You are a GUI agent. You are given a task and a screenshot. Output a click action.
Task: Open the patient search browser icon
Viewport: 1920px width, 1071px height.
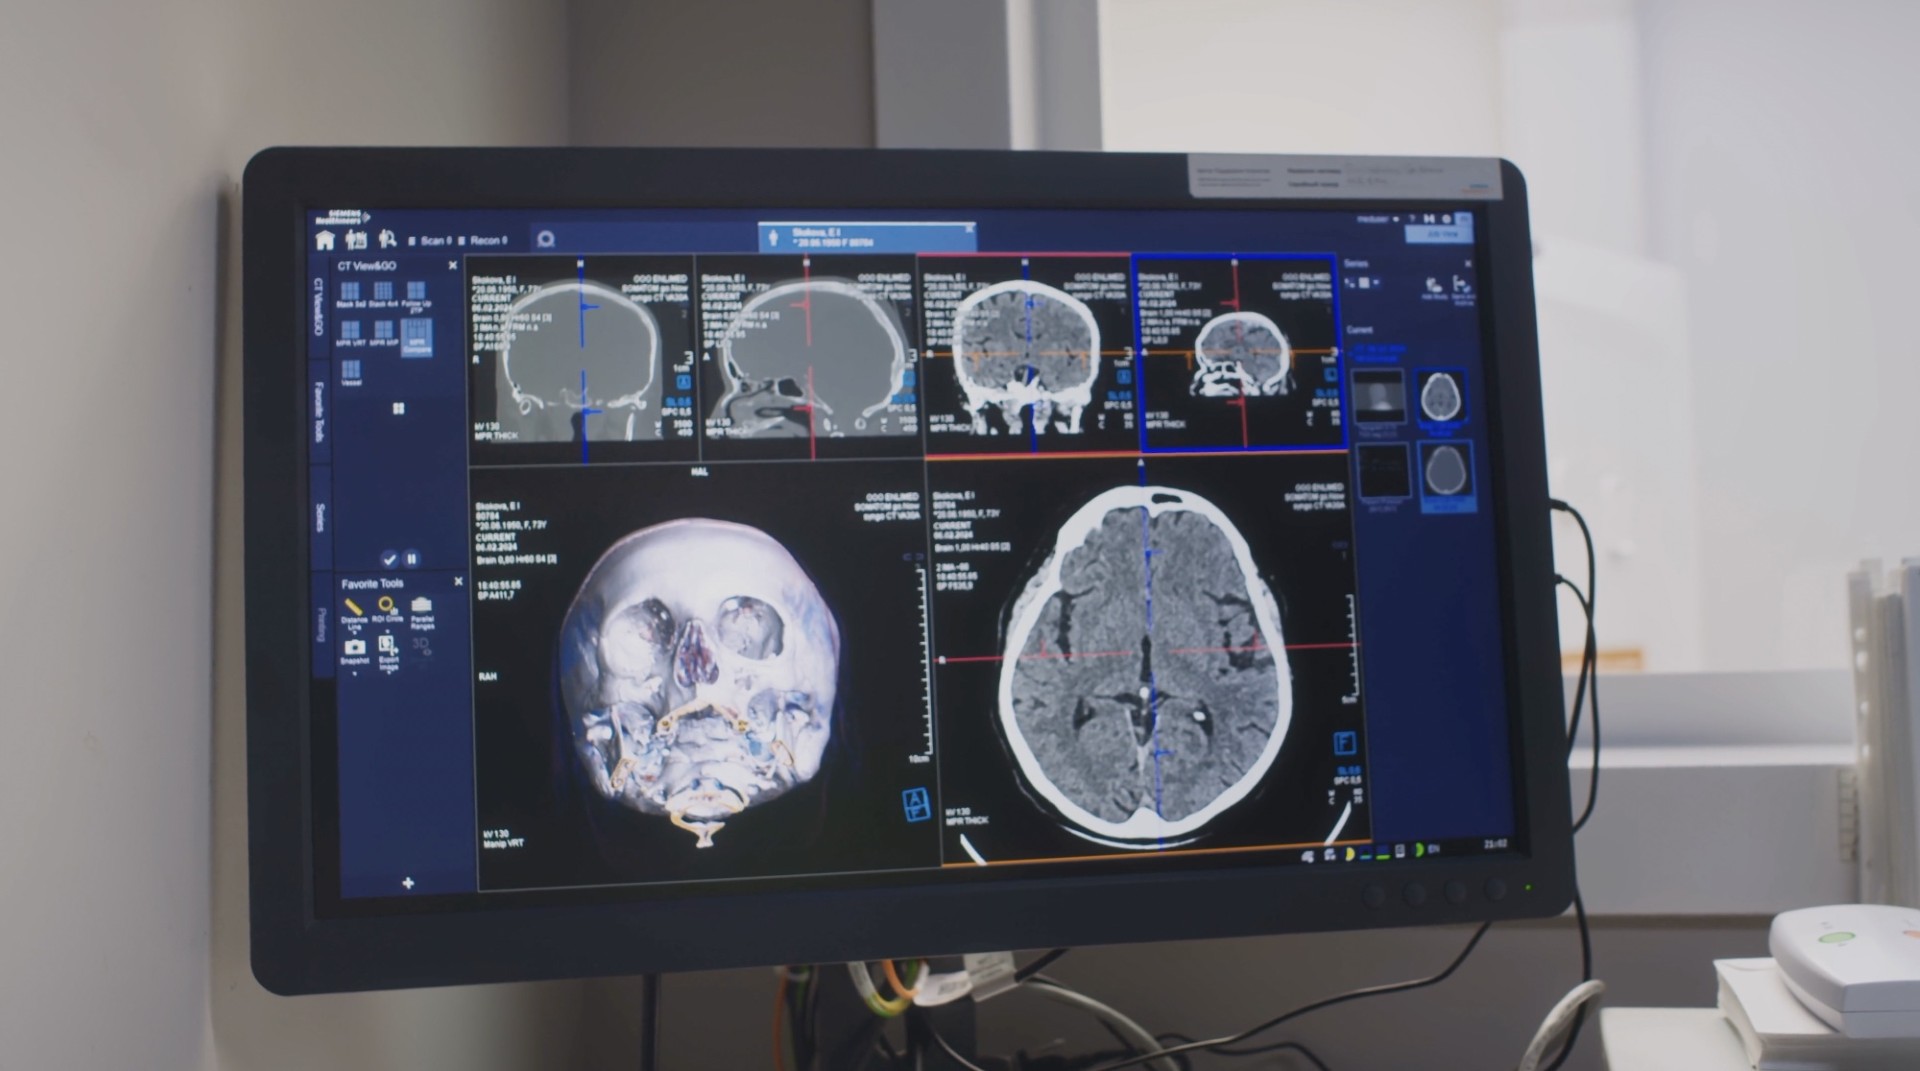click(x=387, y=240)
